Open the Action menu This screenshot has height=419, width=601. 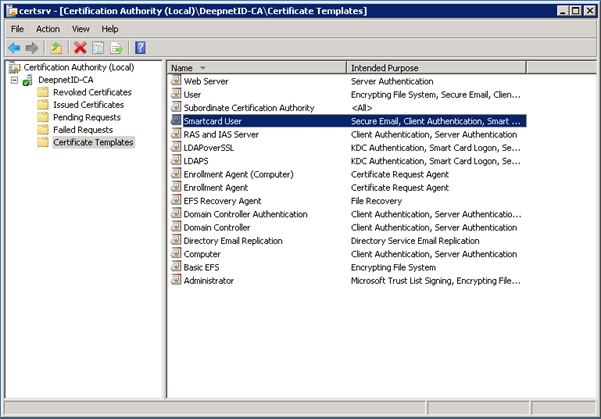48,29
